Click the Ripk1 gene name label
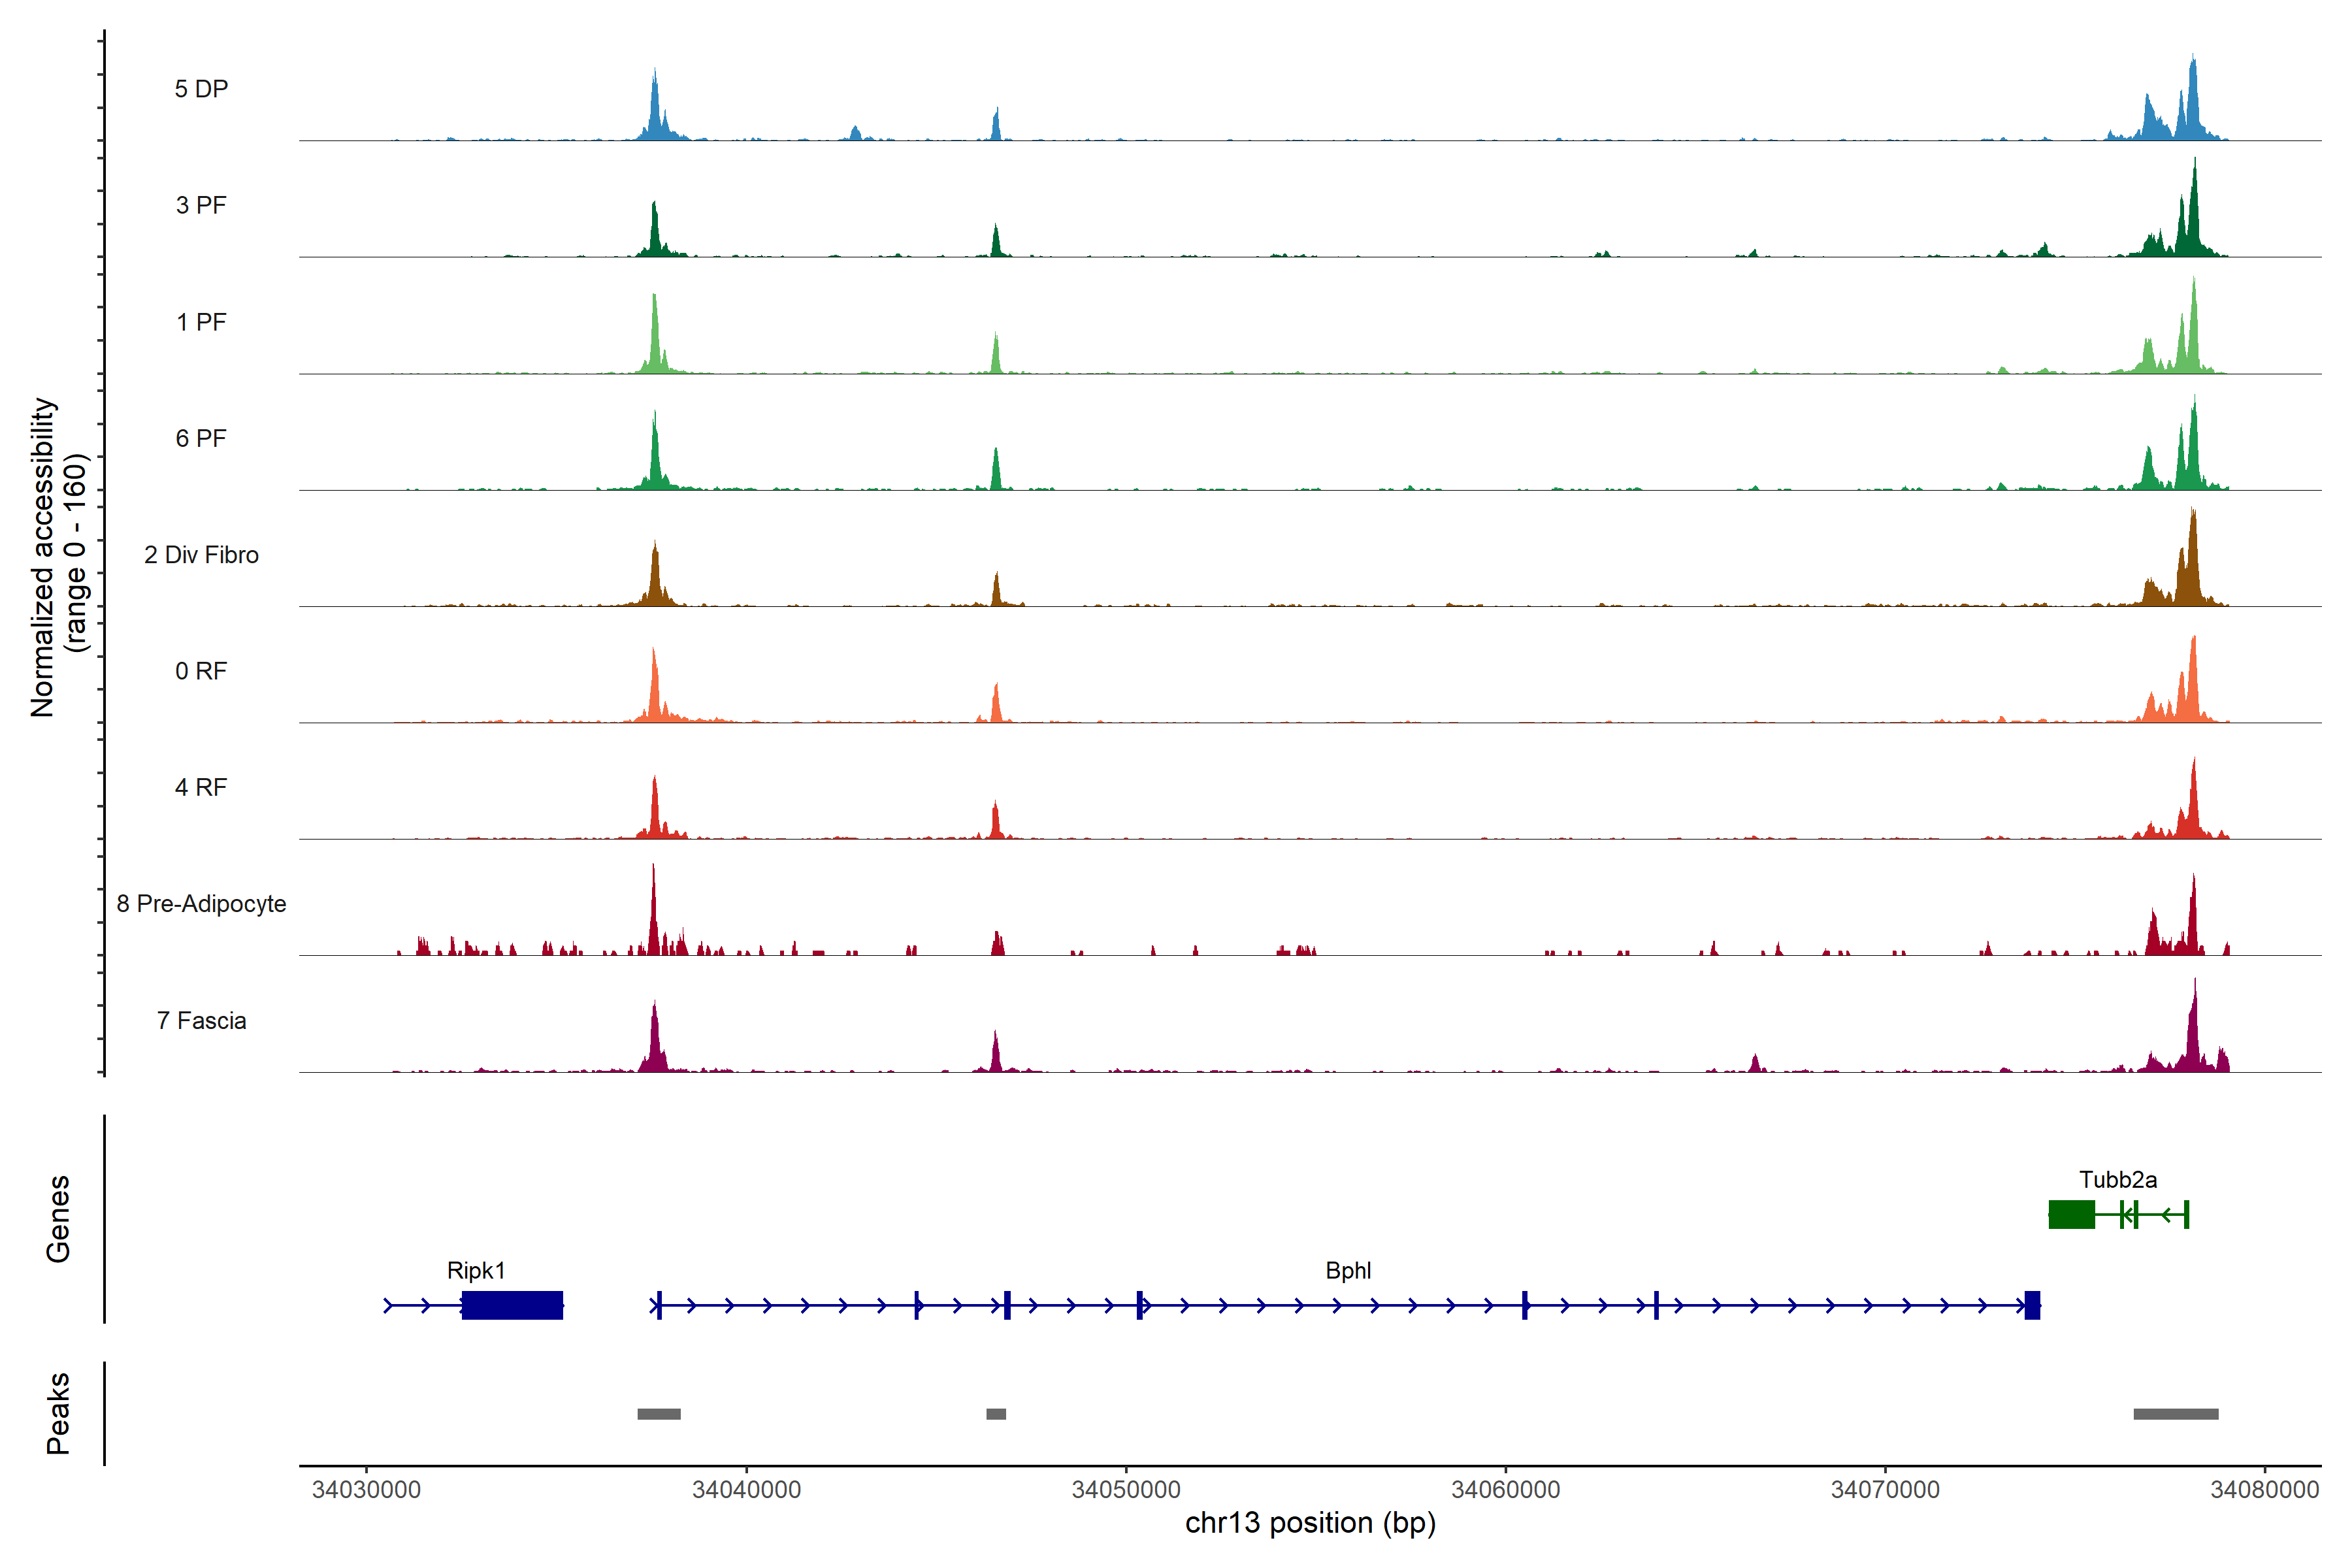Viewport: 2352px width, 1568px height. (476, 1271)
